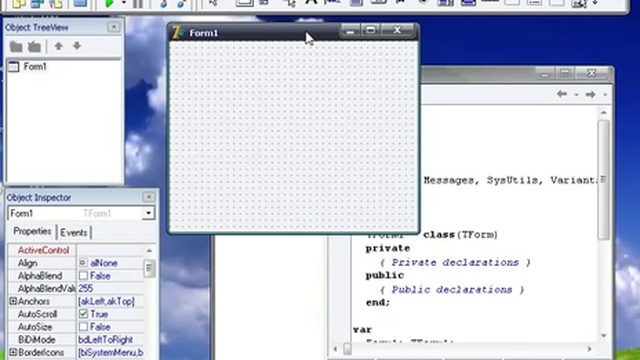Click the 'end;' line in the code
640x360 pixels.
coord(378,302)
